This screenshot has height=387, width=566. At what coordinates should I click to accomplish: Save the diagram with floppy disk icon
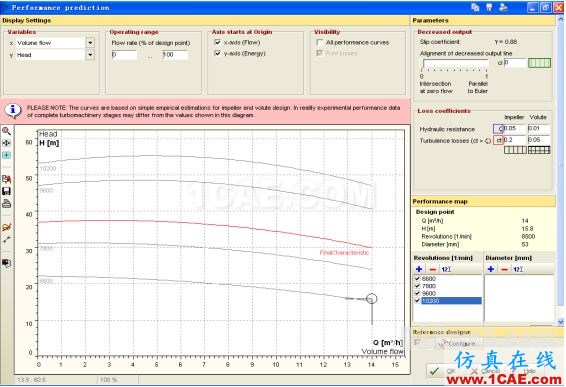point(6,191)
